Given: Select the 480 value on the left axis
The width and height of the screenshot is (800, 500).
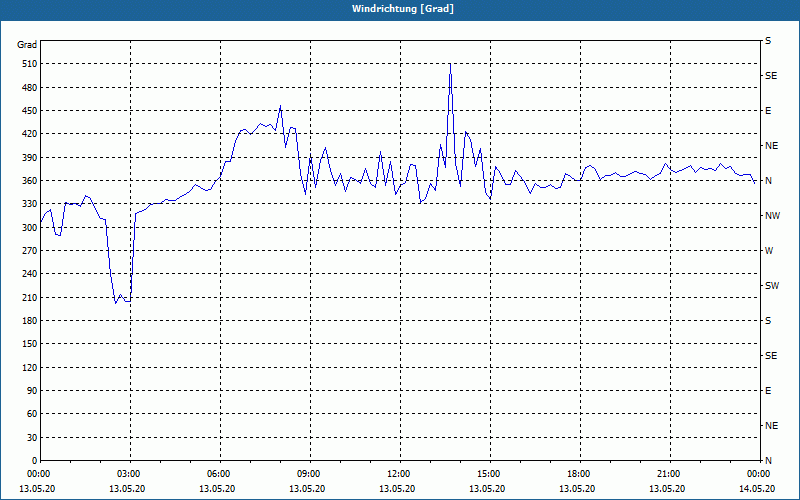Looking at the screenshot, I should click(x=30, y=88).
